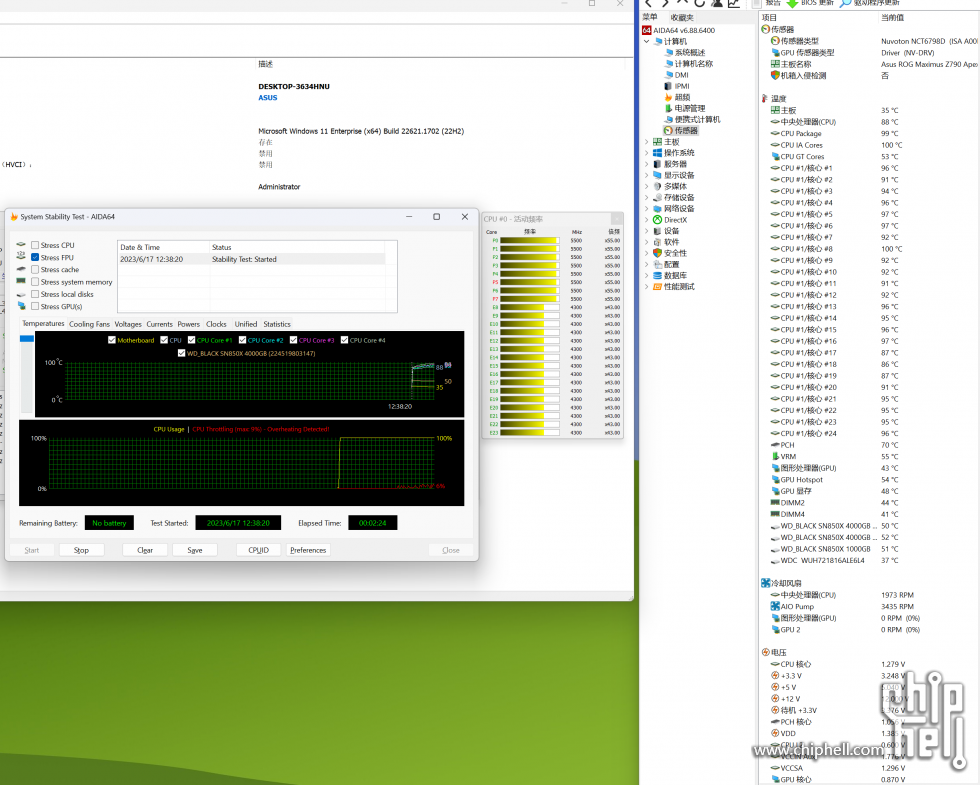
Task: Click the P0 core frequency bar
Action: click(529, 240)
